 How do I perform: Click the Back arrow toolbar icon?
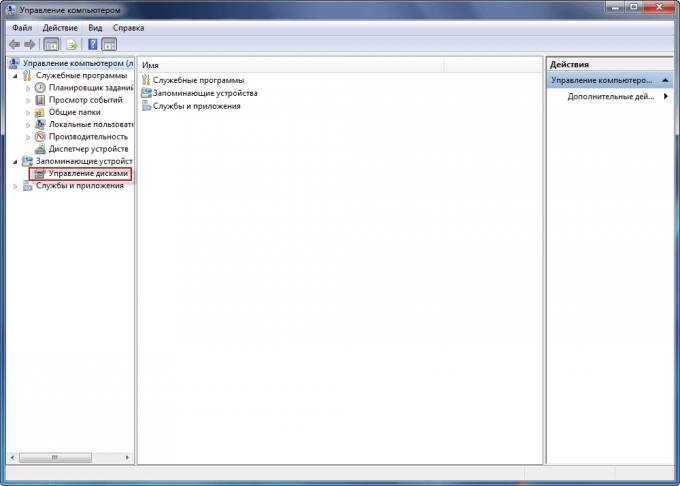[x=14, y=45]
